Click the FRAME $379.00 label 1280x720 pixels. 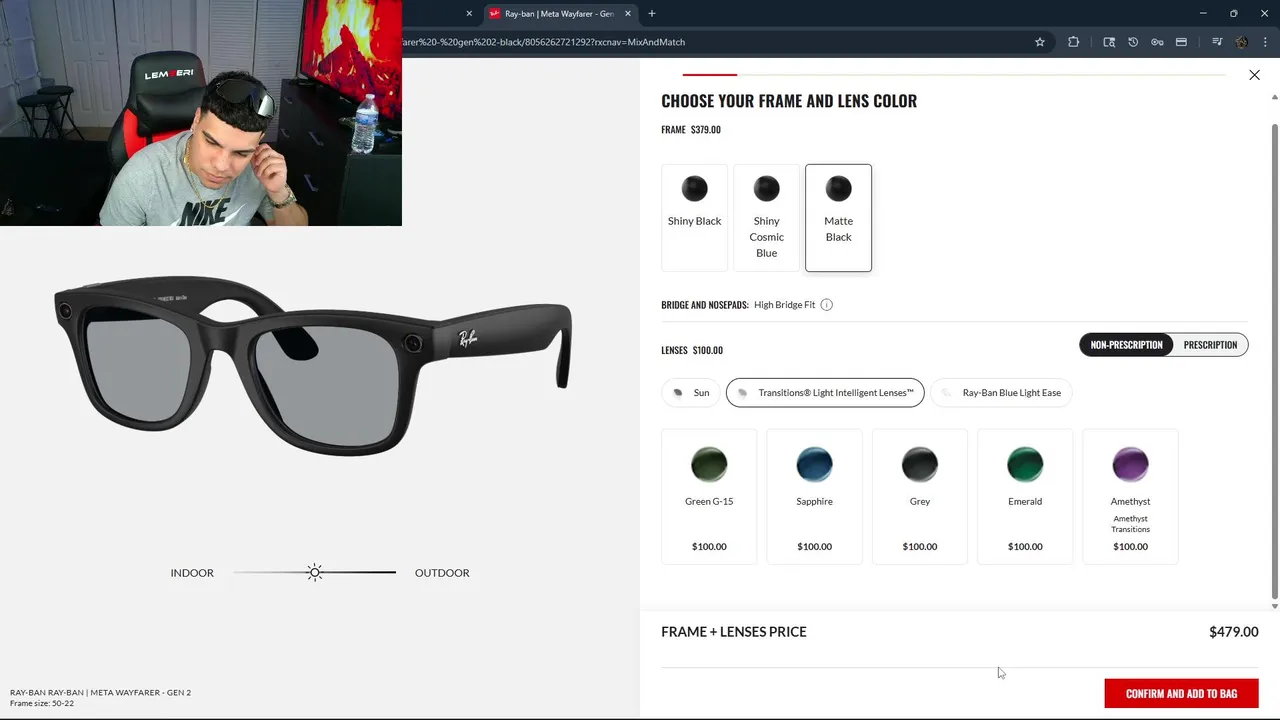tap(691, 130)
